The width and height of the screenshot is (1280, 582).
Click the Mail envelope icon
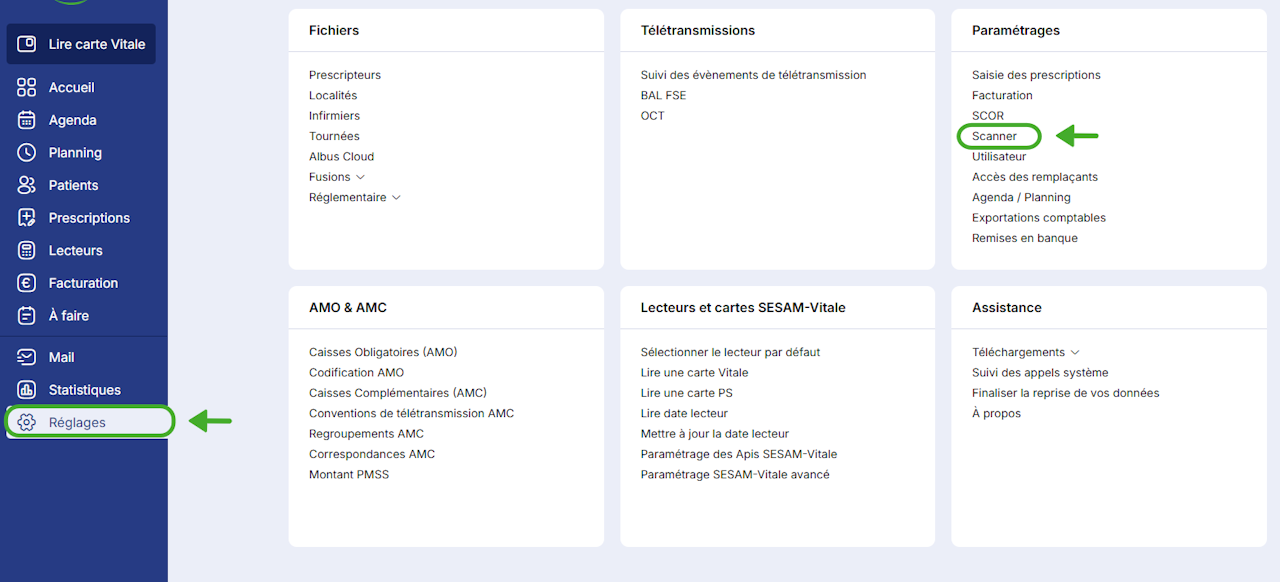[27, 357]
